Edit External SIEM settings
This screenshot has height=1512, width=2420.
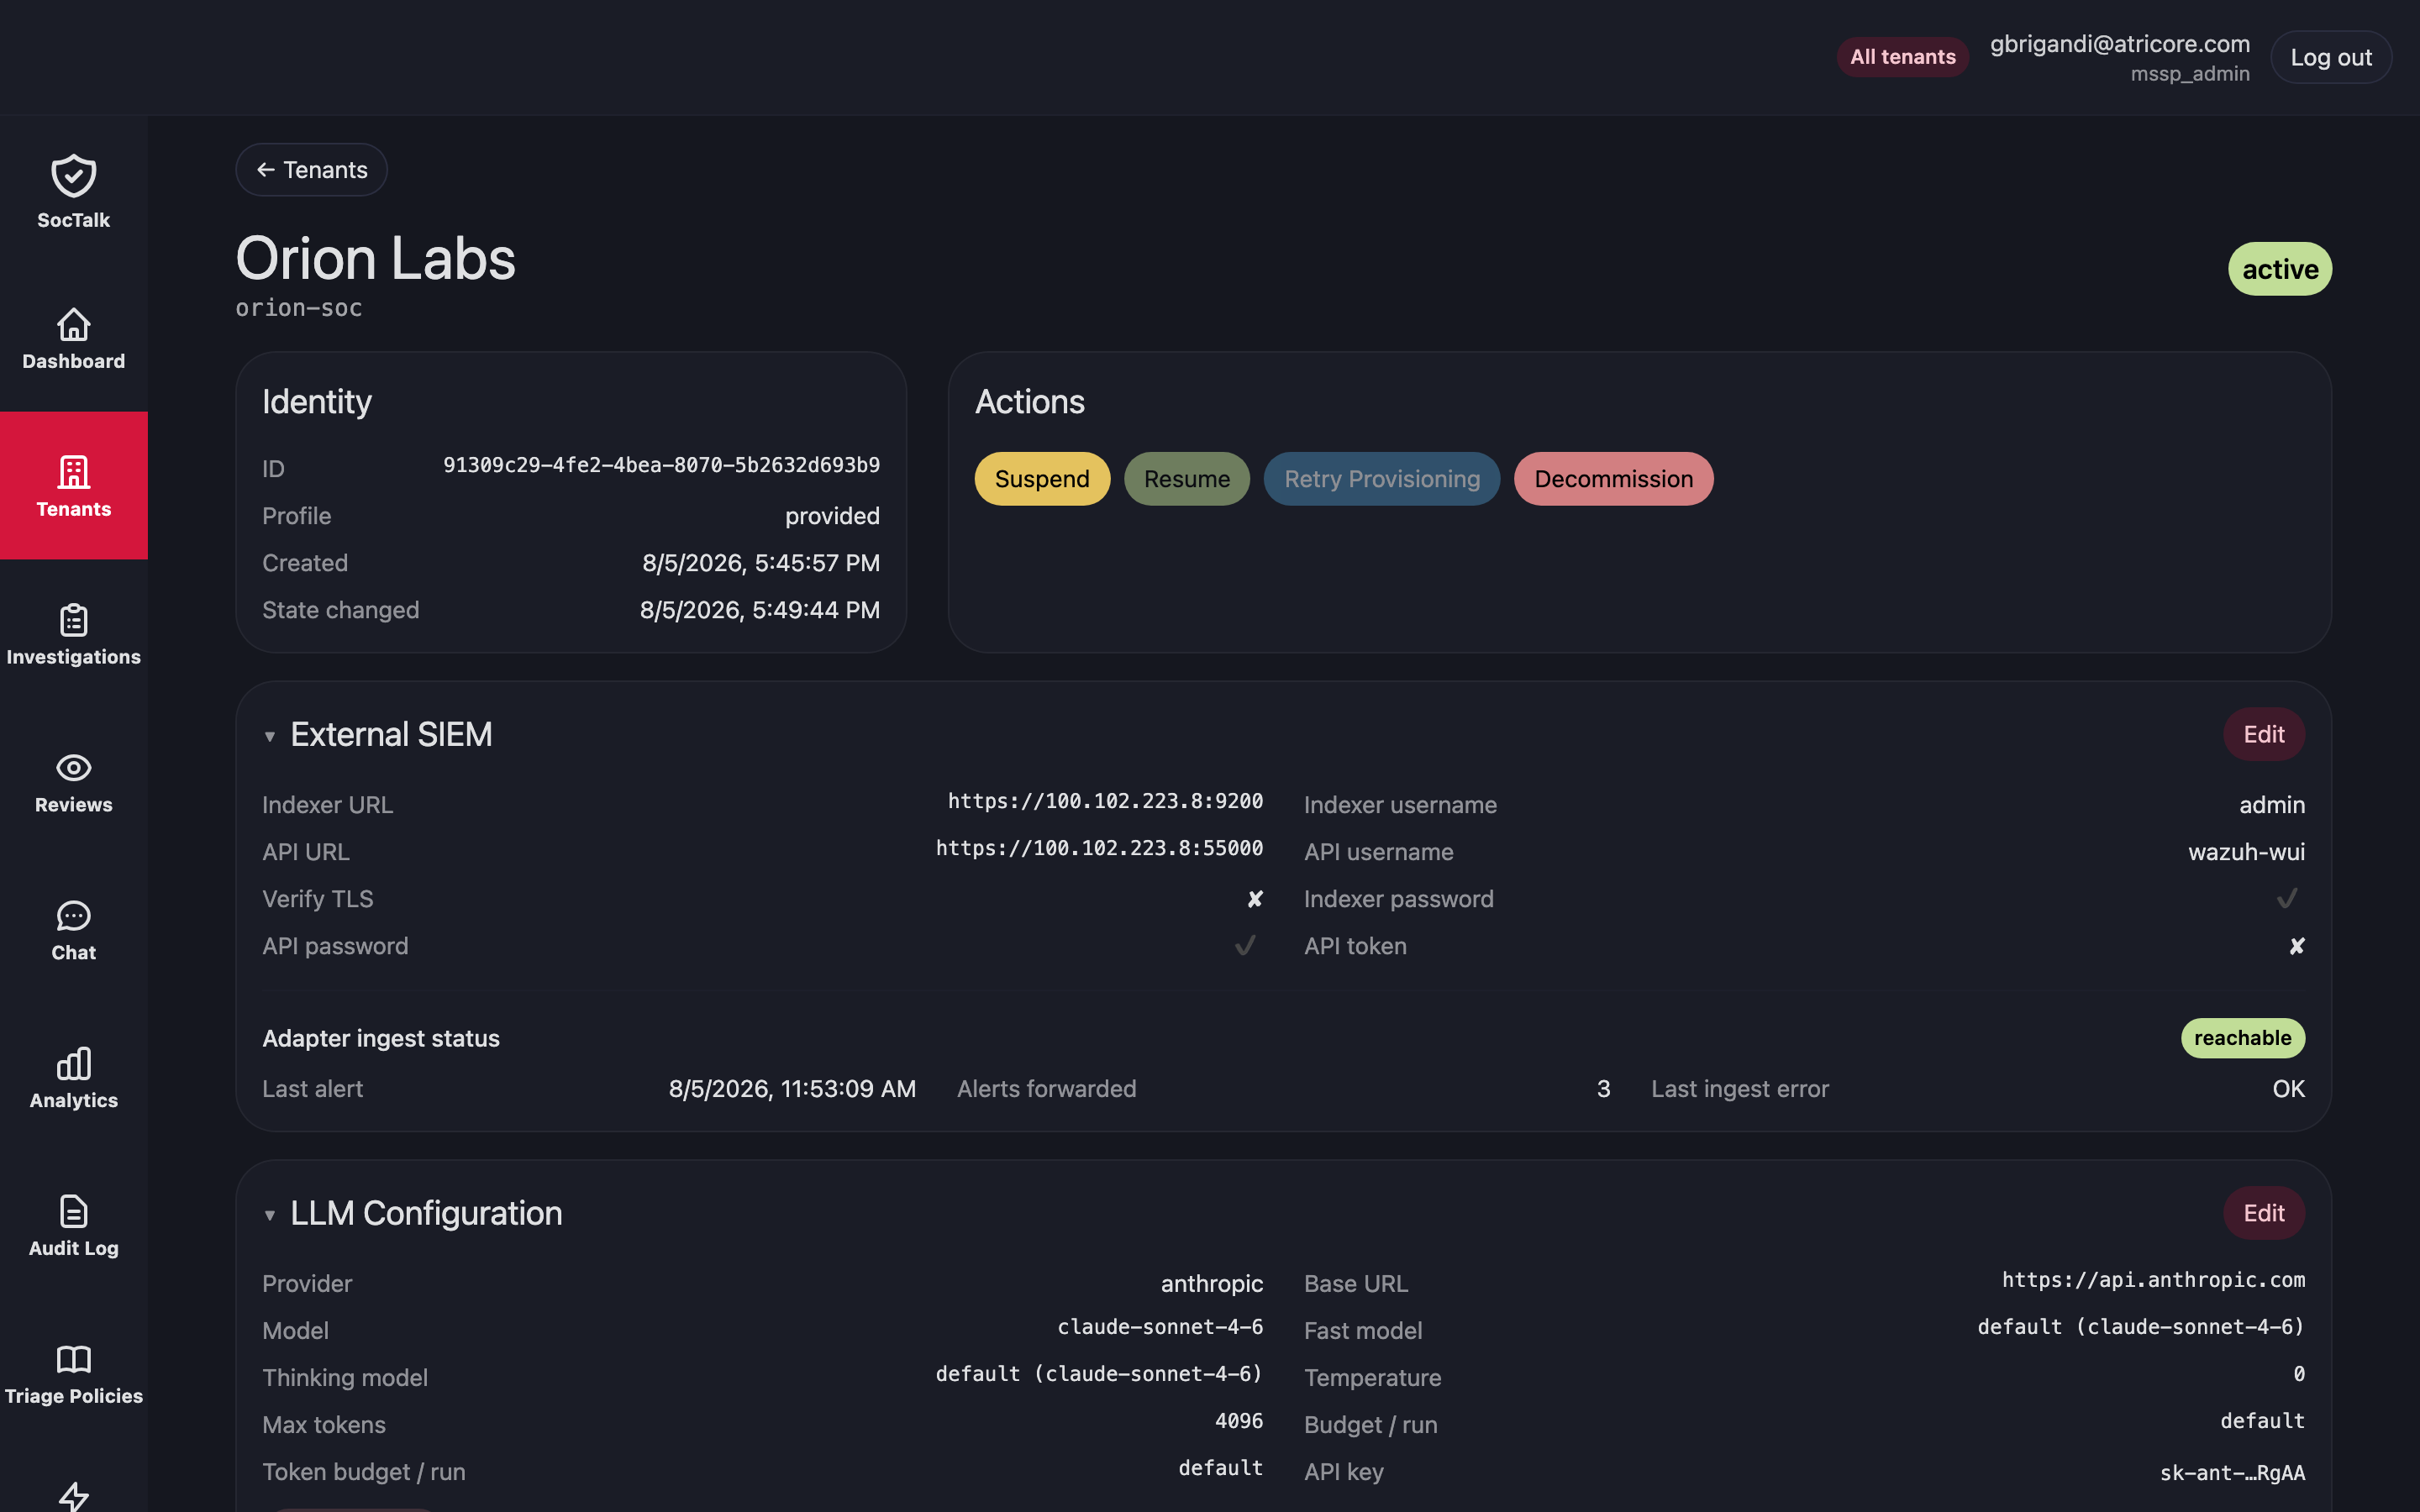[2264, 735]
